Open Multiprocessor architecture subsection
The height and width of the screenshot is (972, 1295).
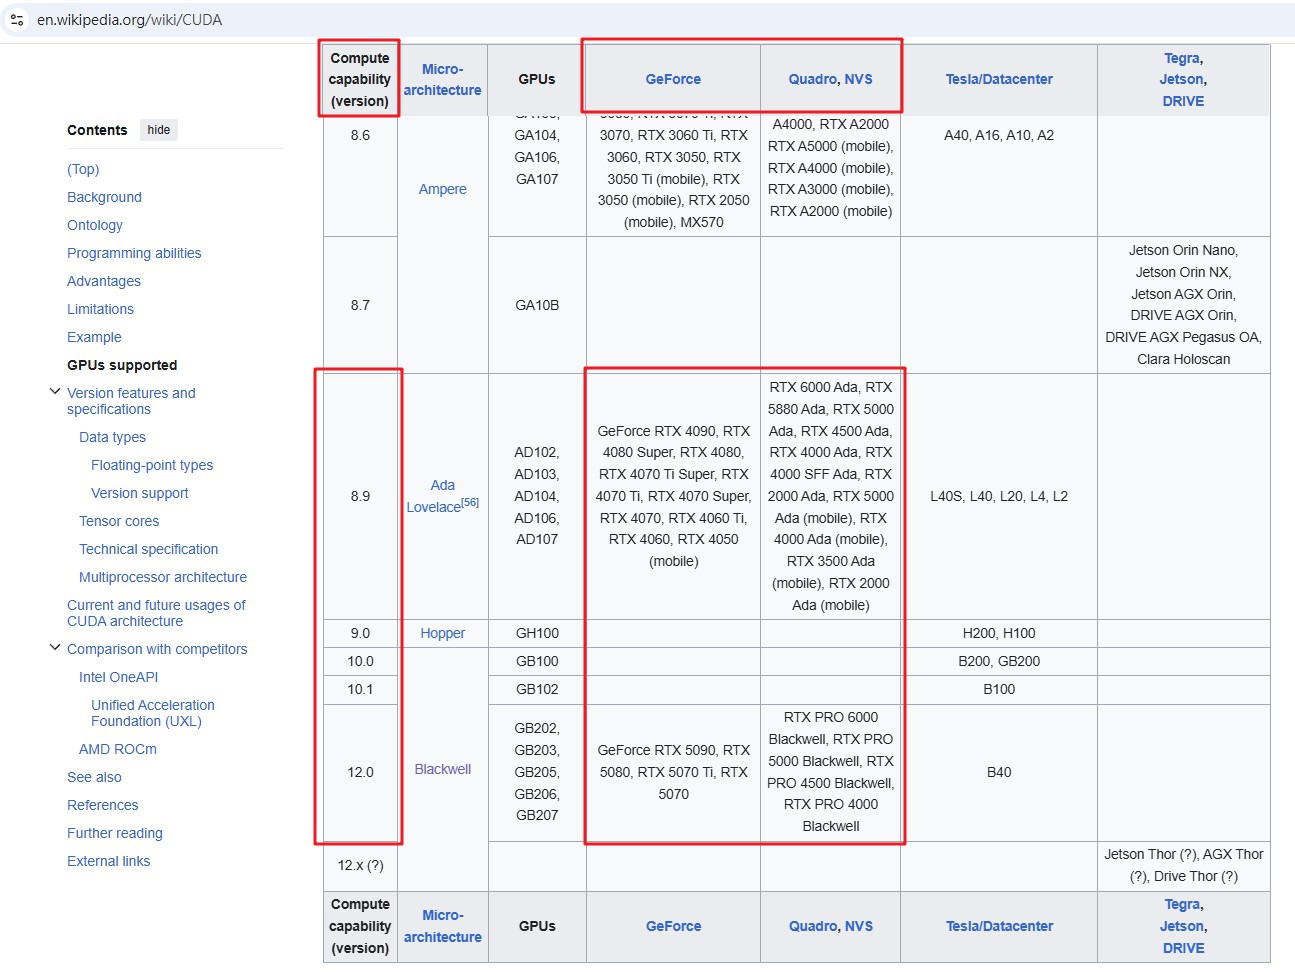tap(163, 577)
